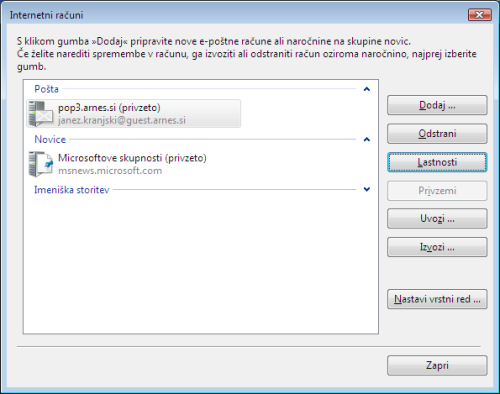This screenshot has height=394, width=500.
Task: Click the Novice group header label
Action: click(x=50, y=139)
